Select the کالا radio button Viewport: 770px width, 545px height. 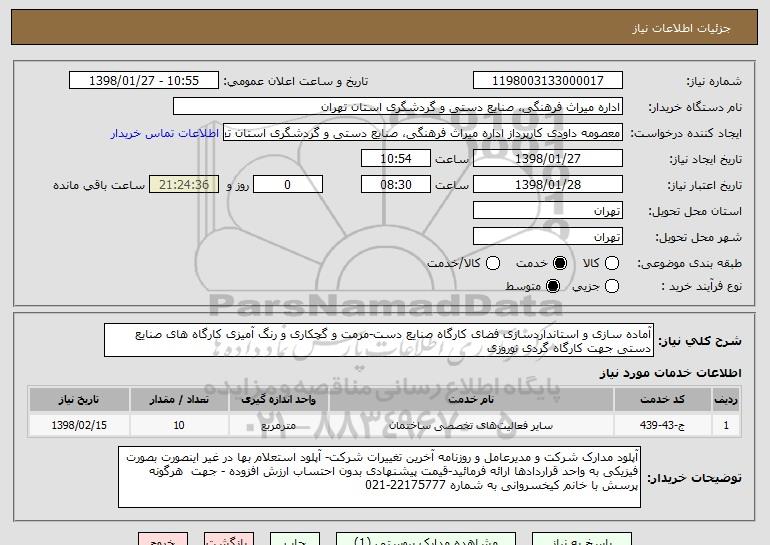(x=612, y=264)
